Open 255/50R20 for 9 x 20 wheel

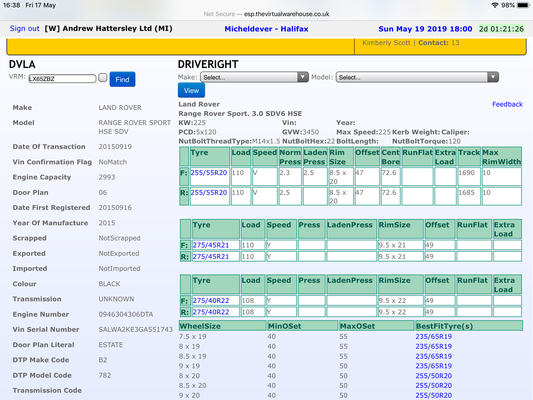click(x=433, y=395)
